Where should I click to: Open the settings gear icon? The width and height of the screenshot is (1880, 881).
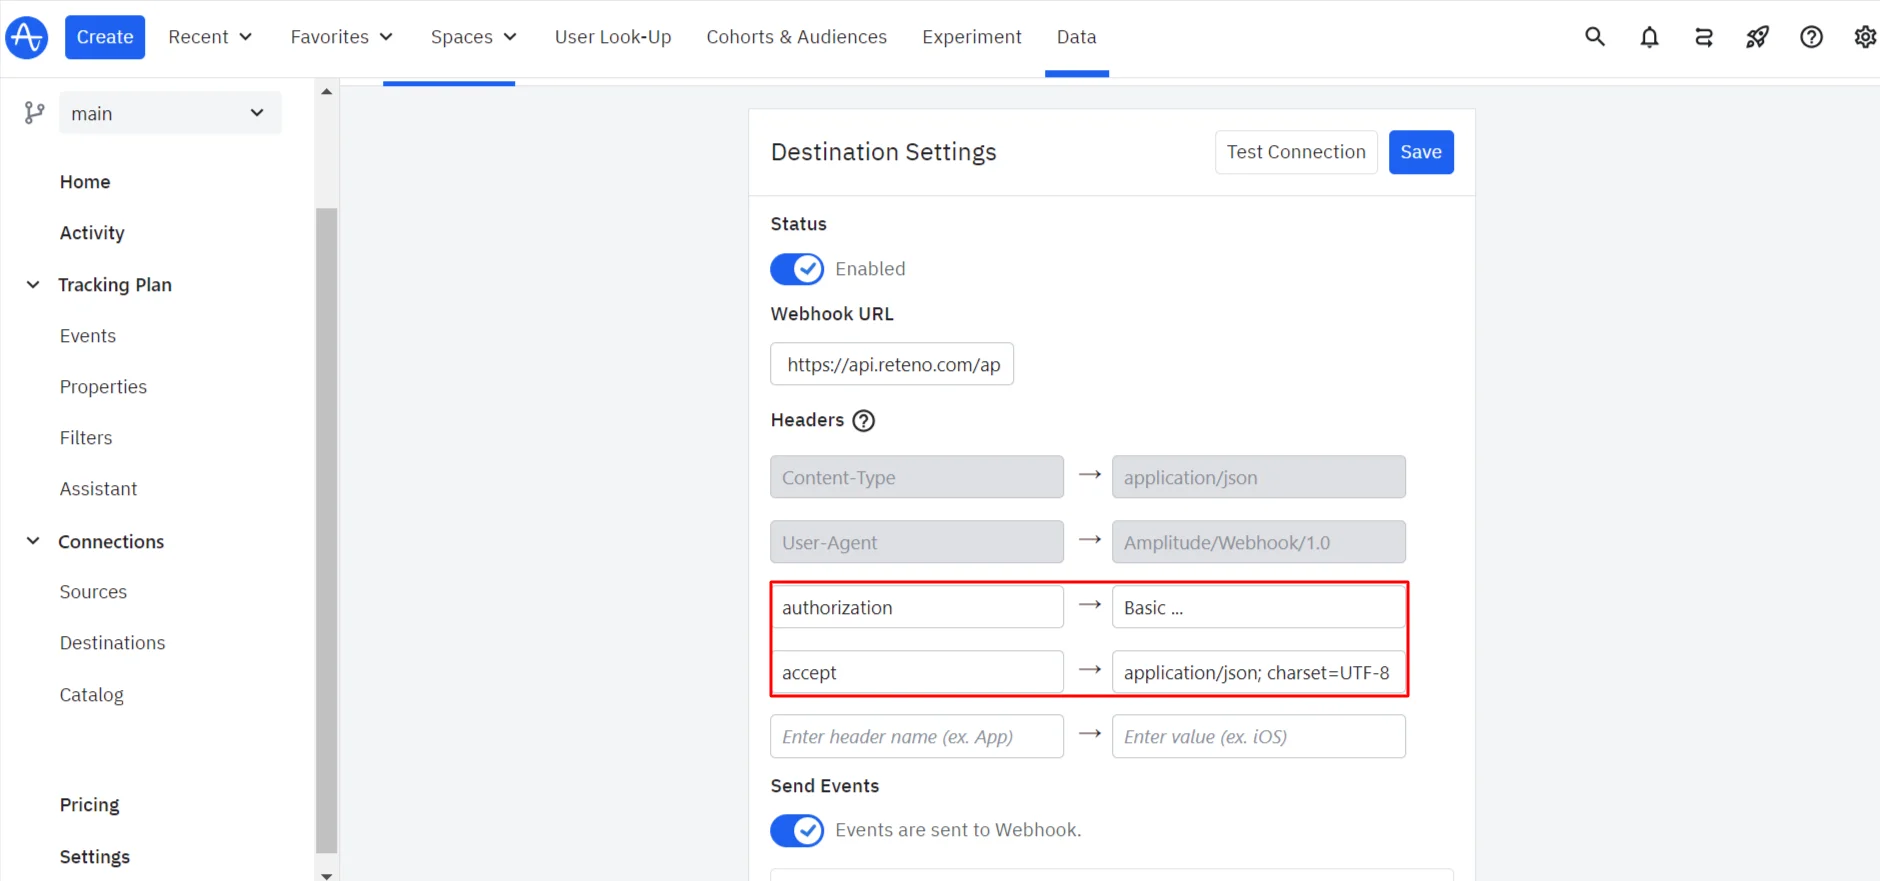[1865, 37]
